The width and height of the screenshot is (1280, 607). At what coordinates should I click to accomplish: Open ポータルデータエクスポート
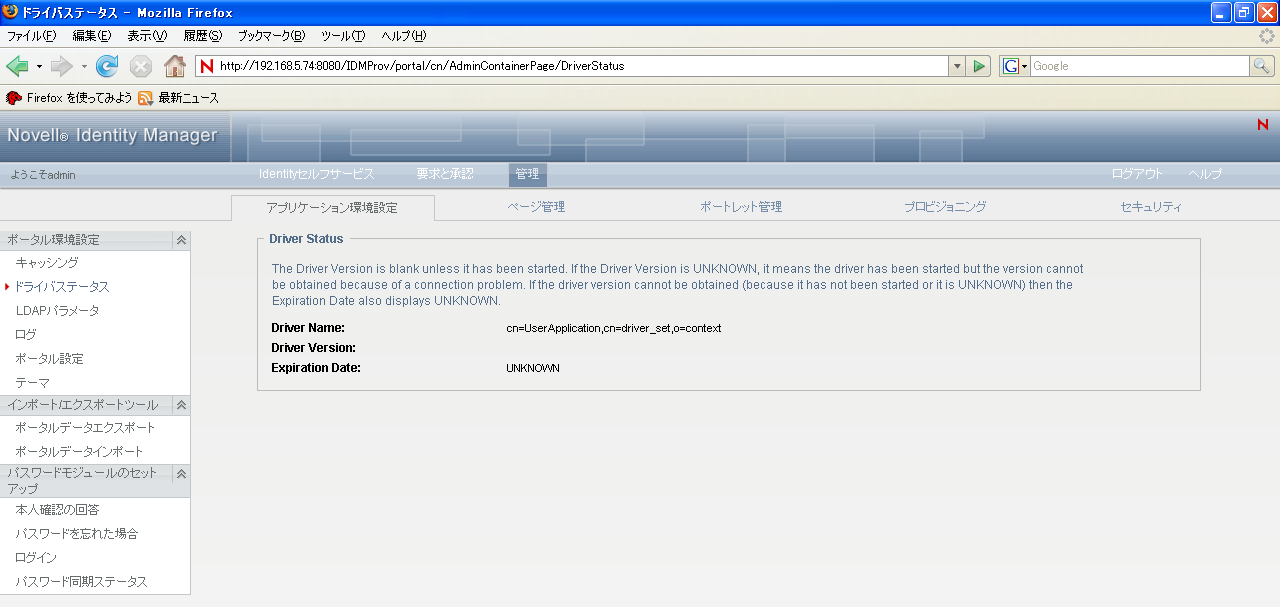(85, 427)
